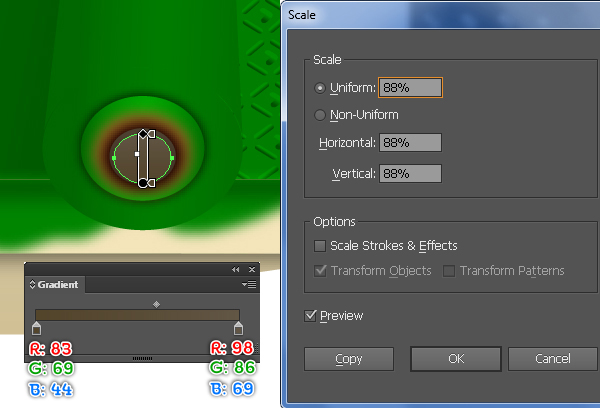Click the Uniform percentage field
This screenshot has width=600, height=408.
pyautogui.click(x=410, y=88)
